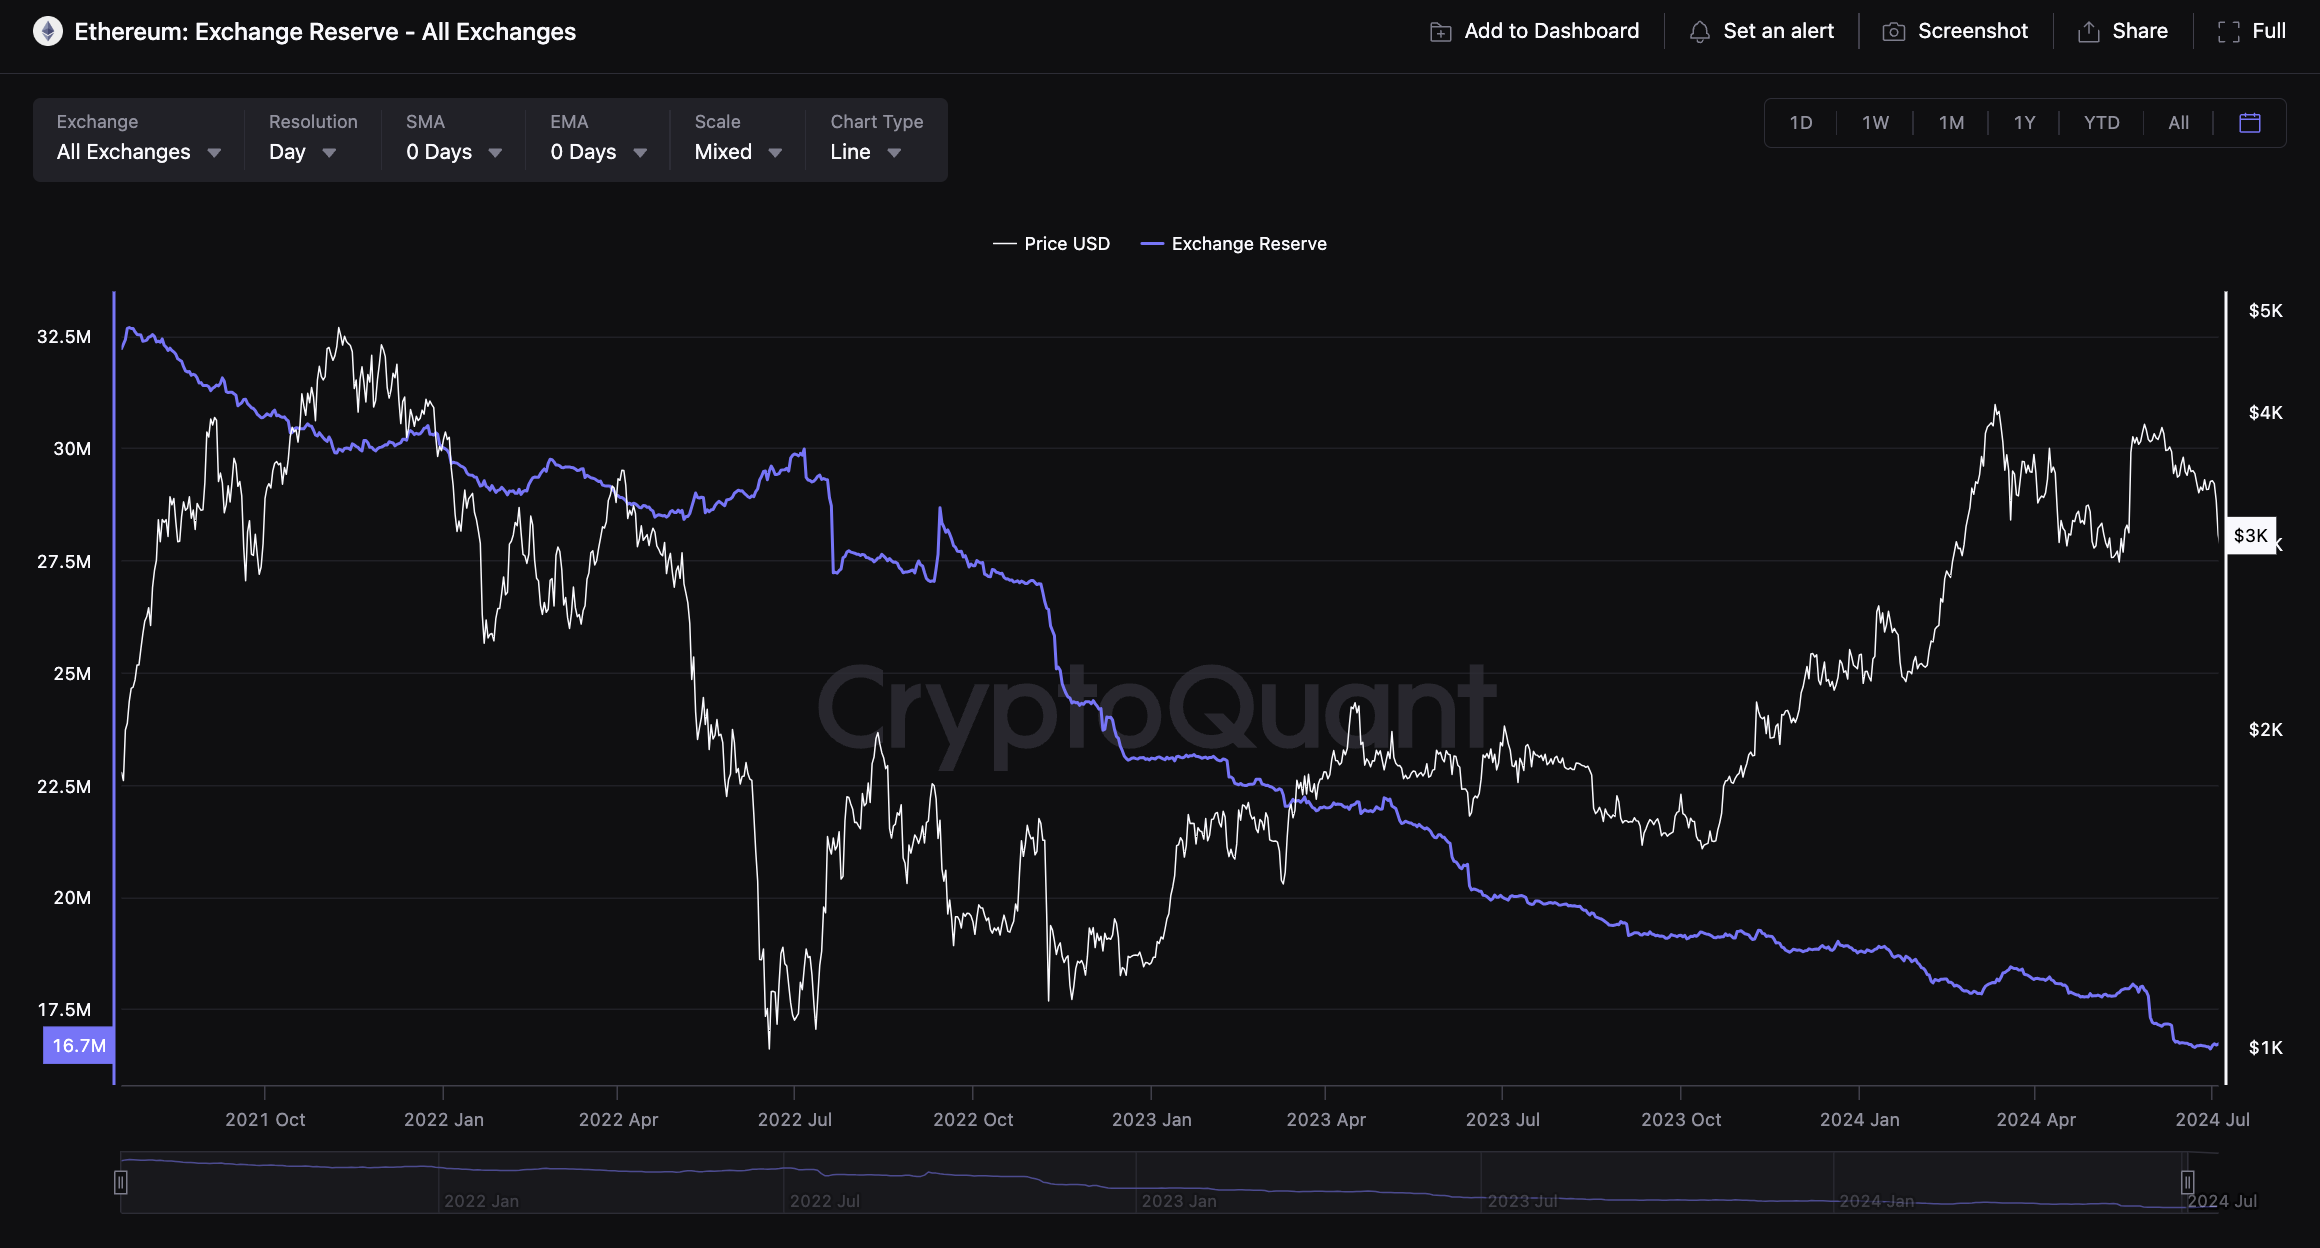Click the left range slider handle
The height and width of the screenshot is (1248, 2320).
121,1183
